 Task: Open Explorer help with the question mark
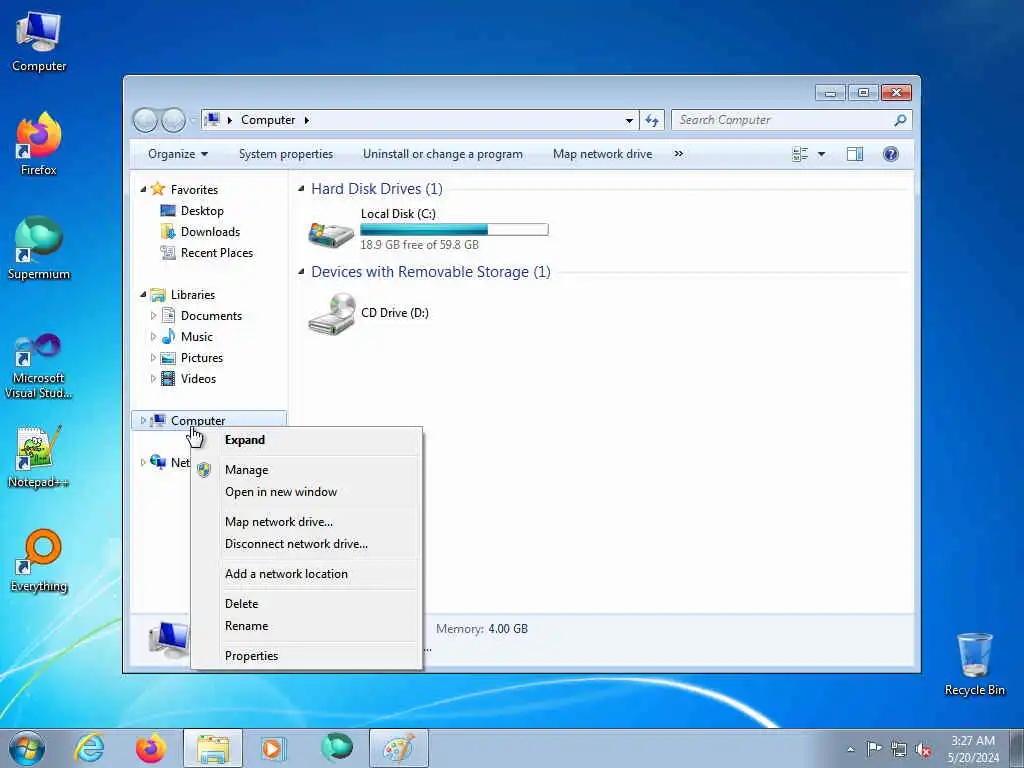890,154
